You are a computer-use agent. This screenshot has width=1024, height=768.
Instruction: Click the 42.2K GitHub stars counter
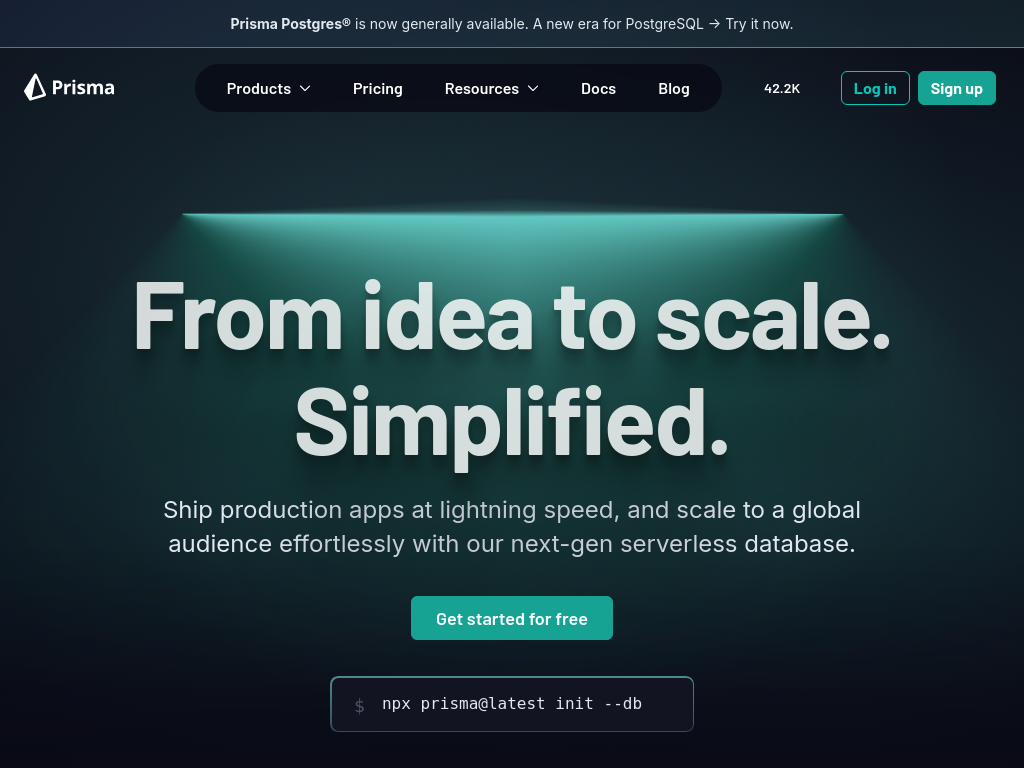pyautogui.click(x=781, y=88)
